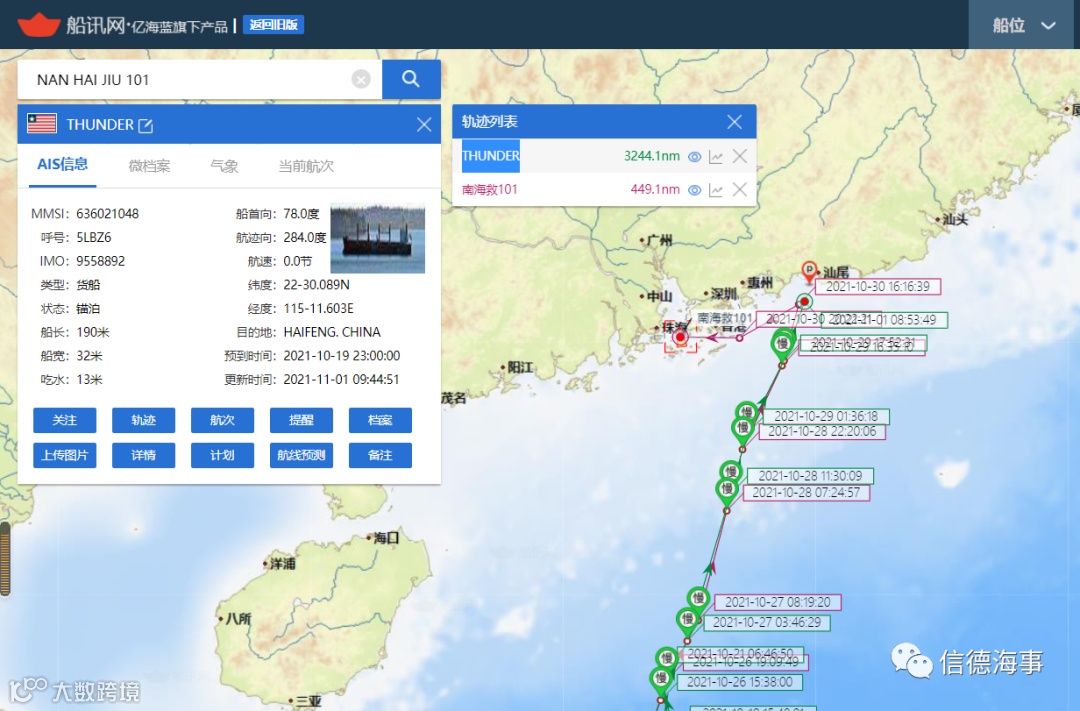
Task: Close the 轨迹列表 track list panel
Action: pyautogui.click(x=734, y=122)
